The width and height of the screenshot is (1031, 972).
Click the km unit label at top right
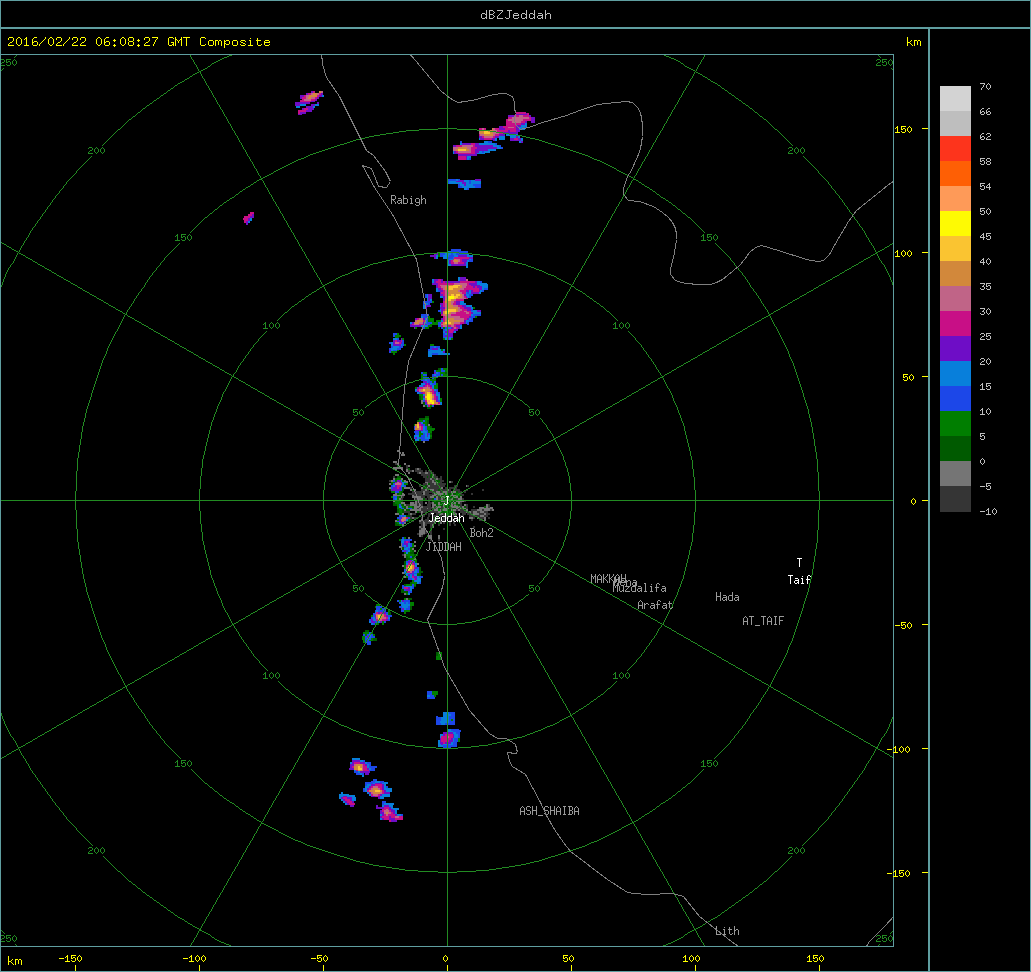point(913,41)
